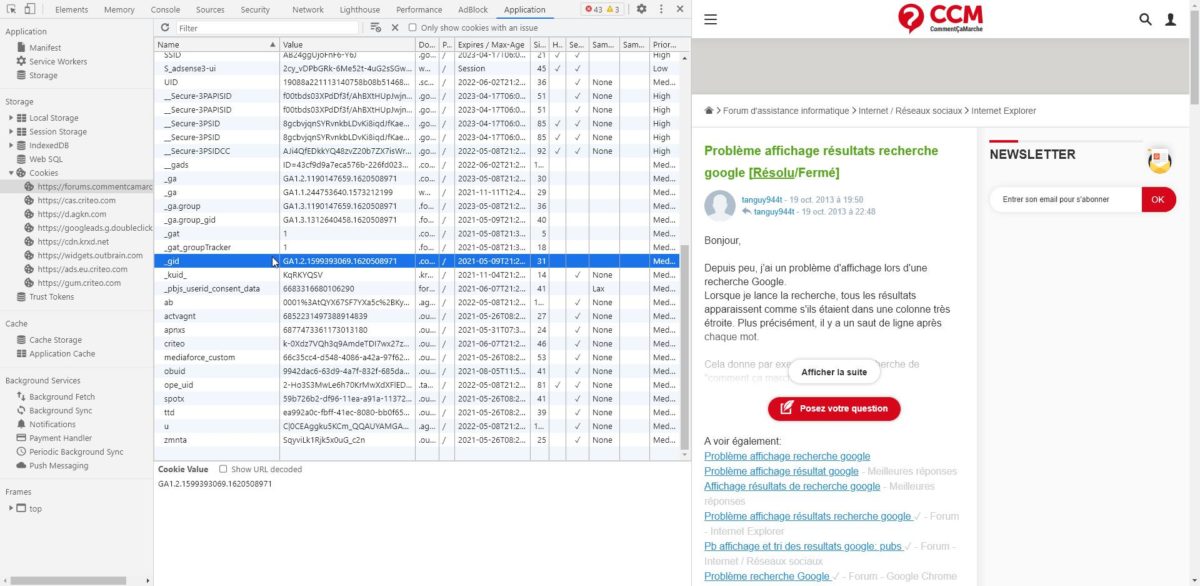Open the Manifest item in the Application sidebar

(x=45, y=48)
